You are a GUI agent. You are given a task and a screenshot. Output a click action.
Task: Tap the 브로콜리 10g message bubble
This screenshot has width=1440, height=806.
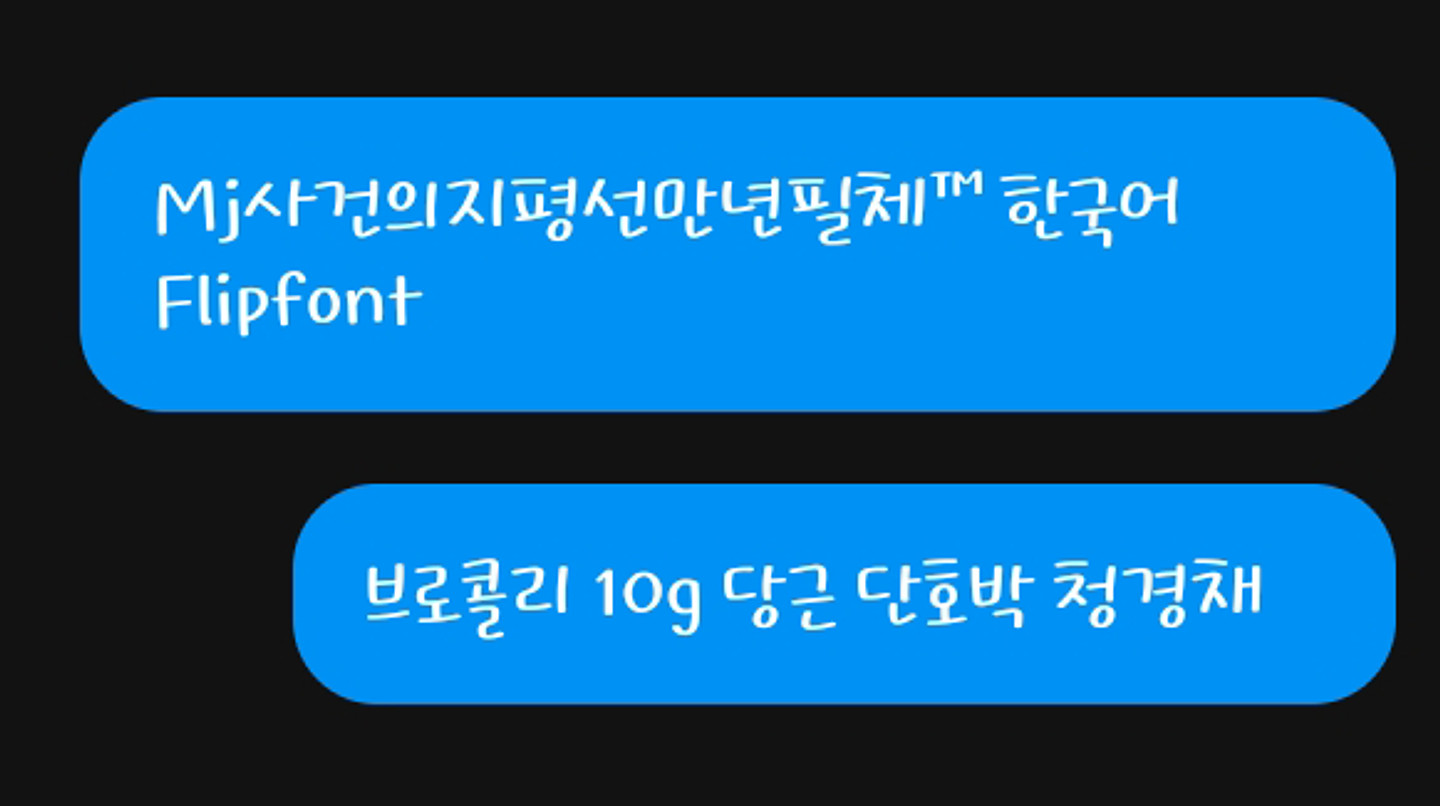(x=843, y=594)
